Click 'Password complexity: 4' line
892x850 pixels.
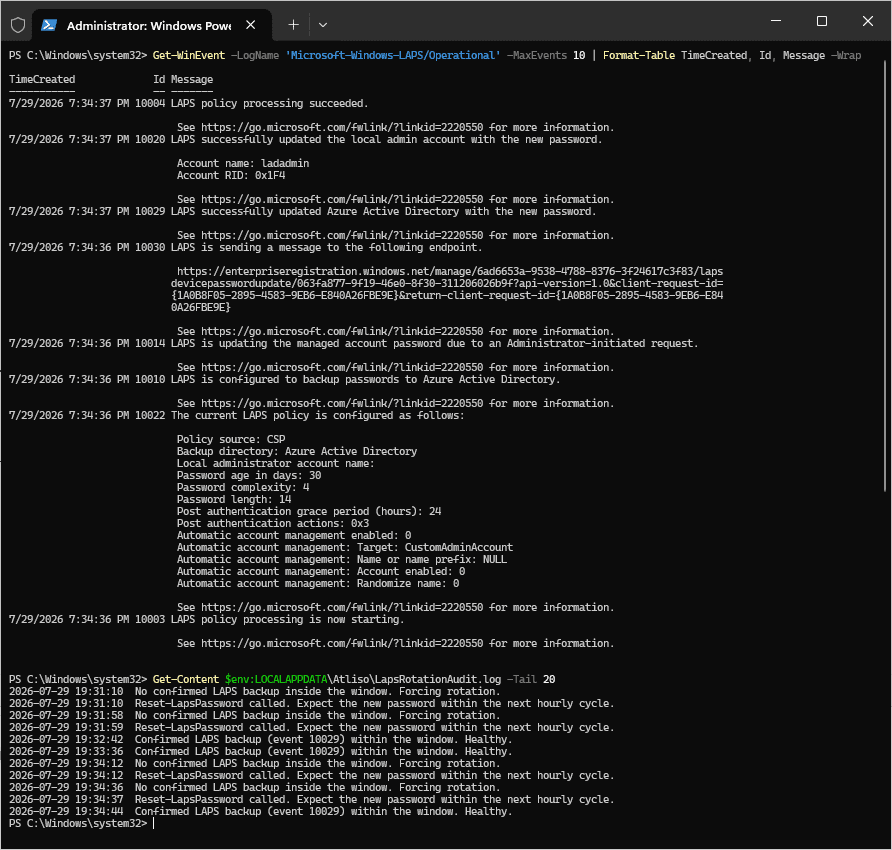coord(243,487)
